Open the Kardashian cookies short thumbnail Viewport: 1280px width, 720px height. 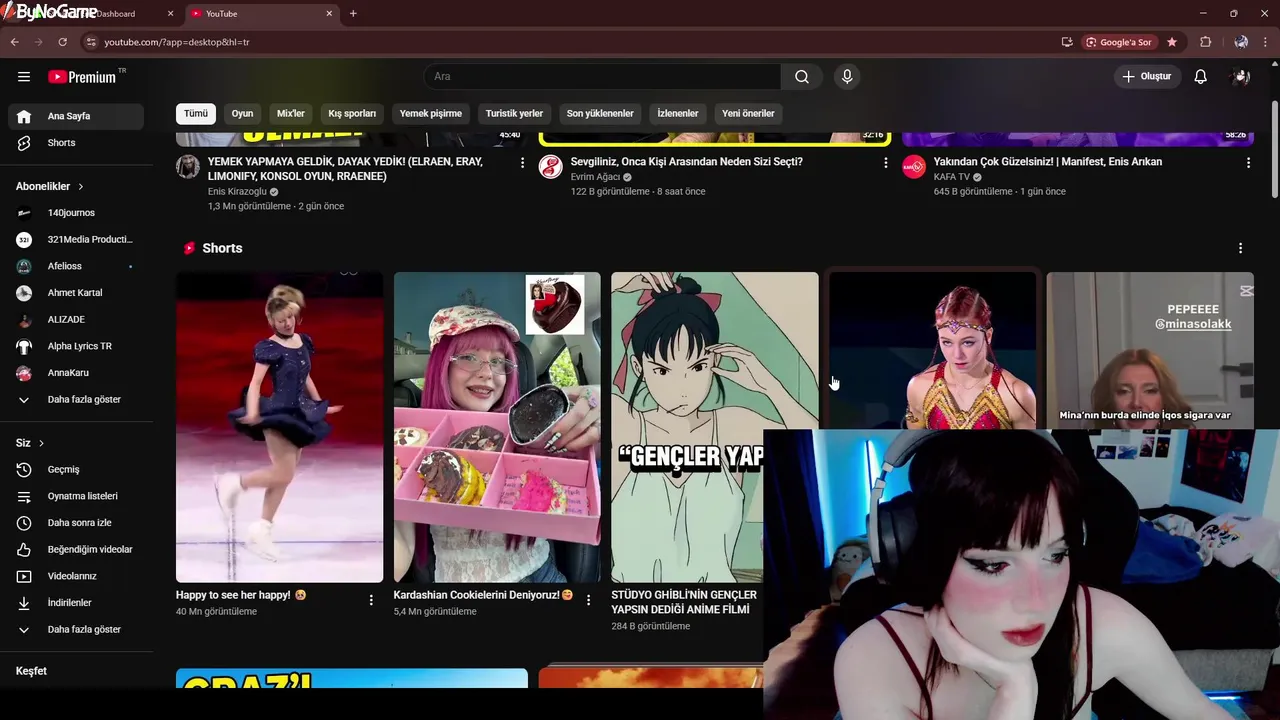pyautogui.click(x=497, y=427)
